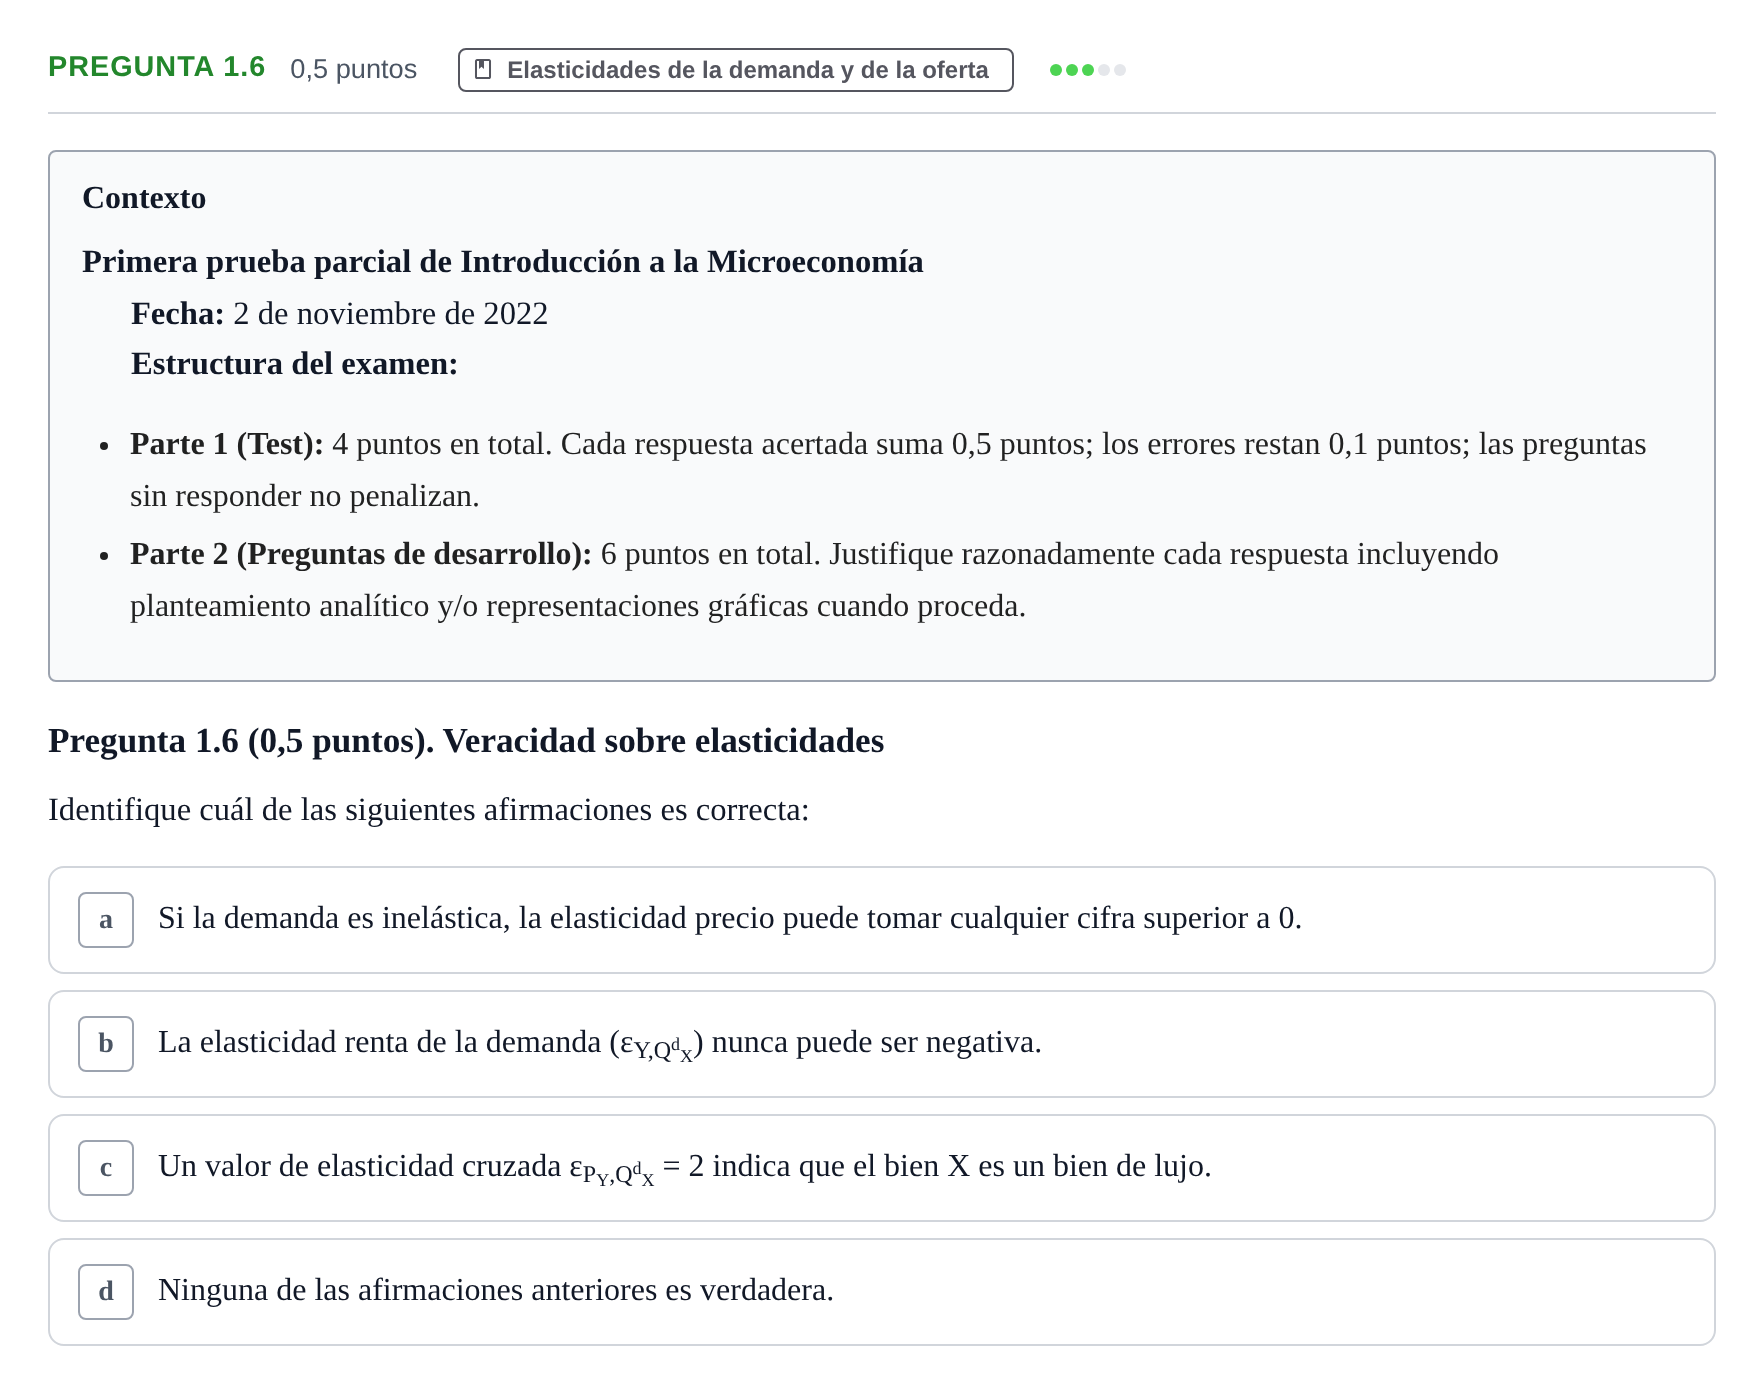Select answer option c letter box
The image size is (1764, 1396).
(106, 1168)
